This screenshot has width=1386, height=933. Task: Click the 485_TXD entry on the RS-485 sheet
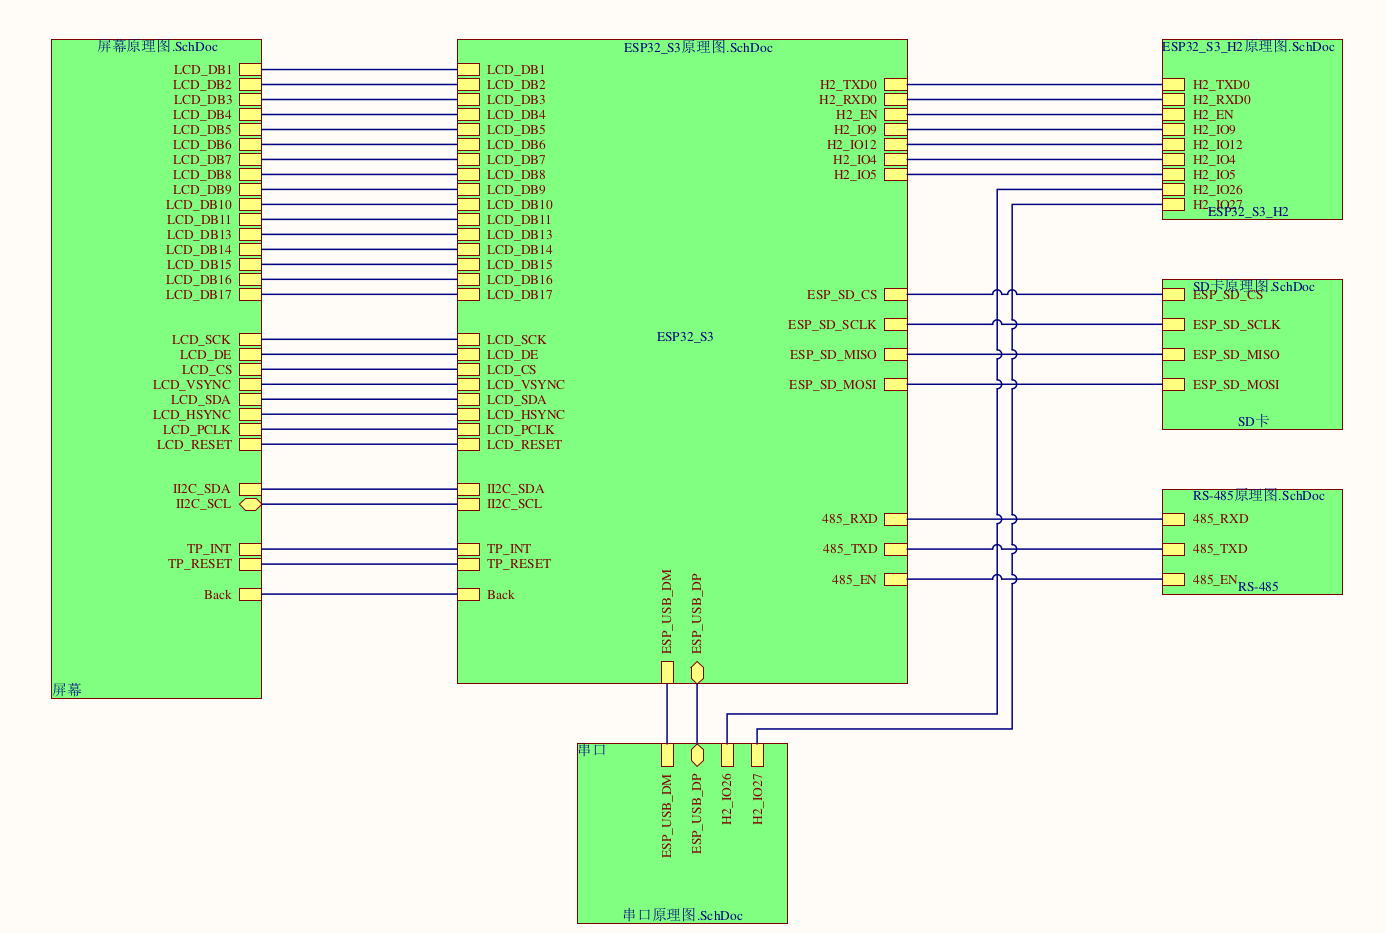tap(1174, 549)
